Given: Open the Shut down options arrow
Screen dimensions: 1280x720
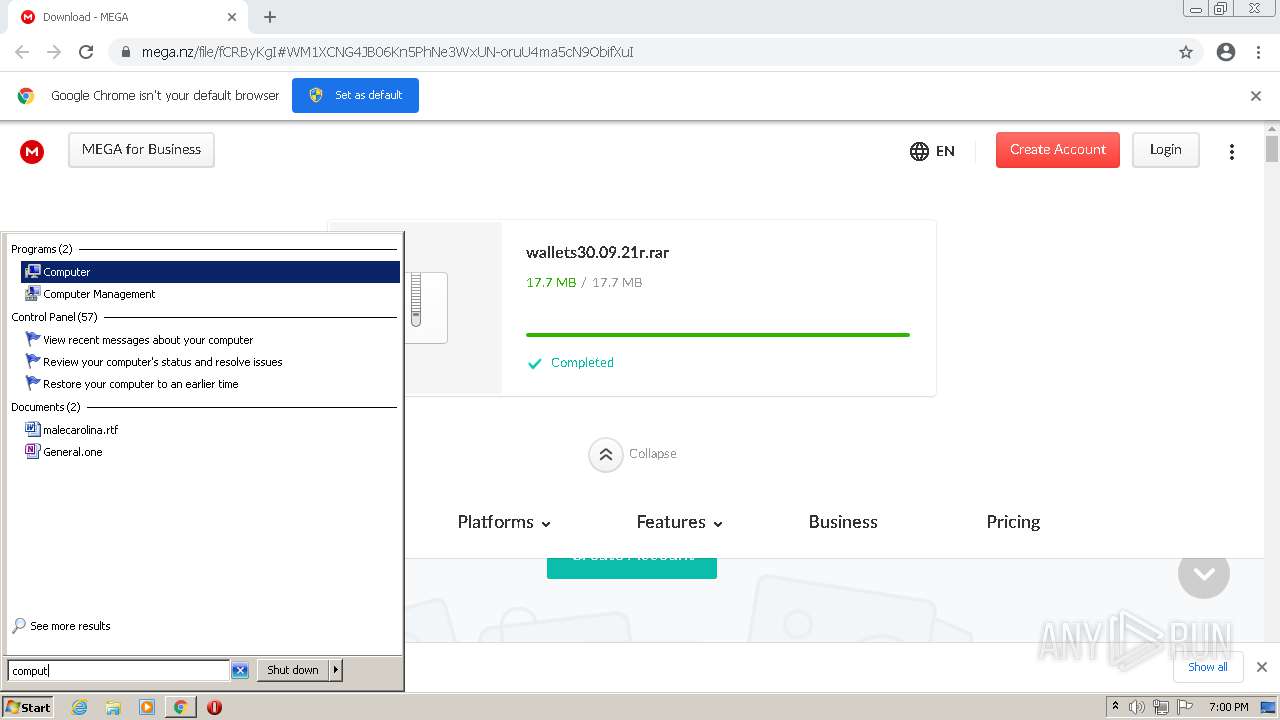Looking at the screenshot, I should 336,670.
